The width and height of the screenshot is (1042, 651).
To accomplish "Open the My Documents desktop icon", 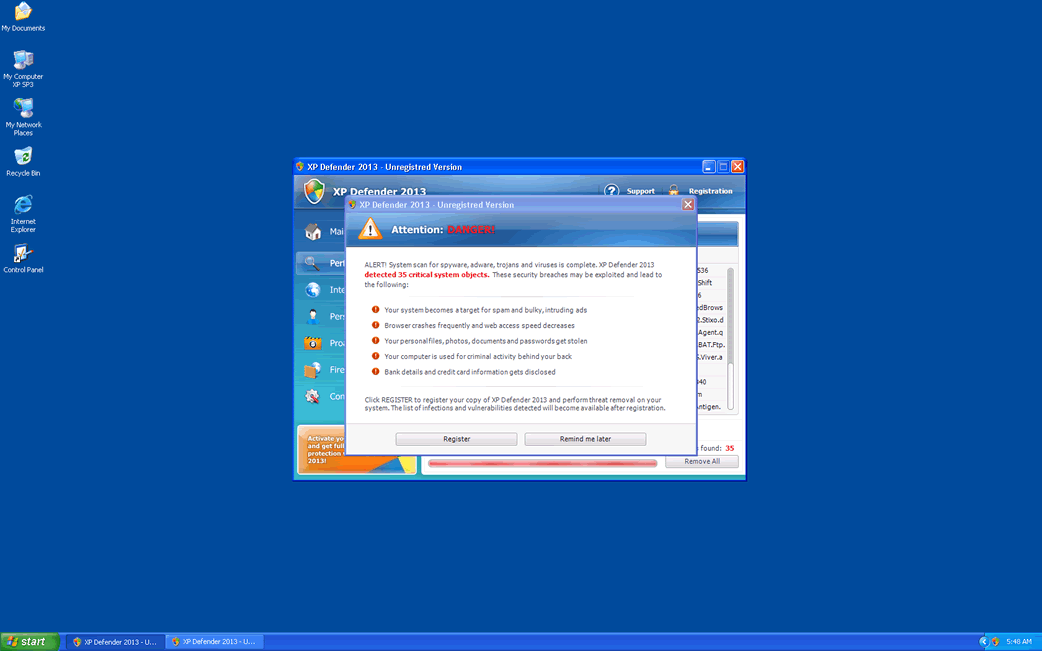I will [x=23, y=13].
